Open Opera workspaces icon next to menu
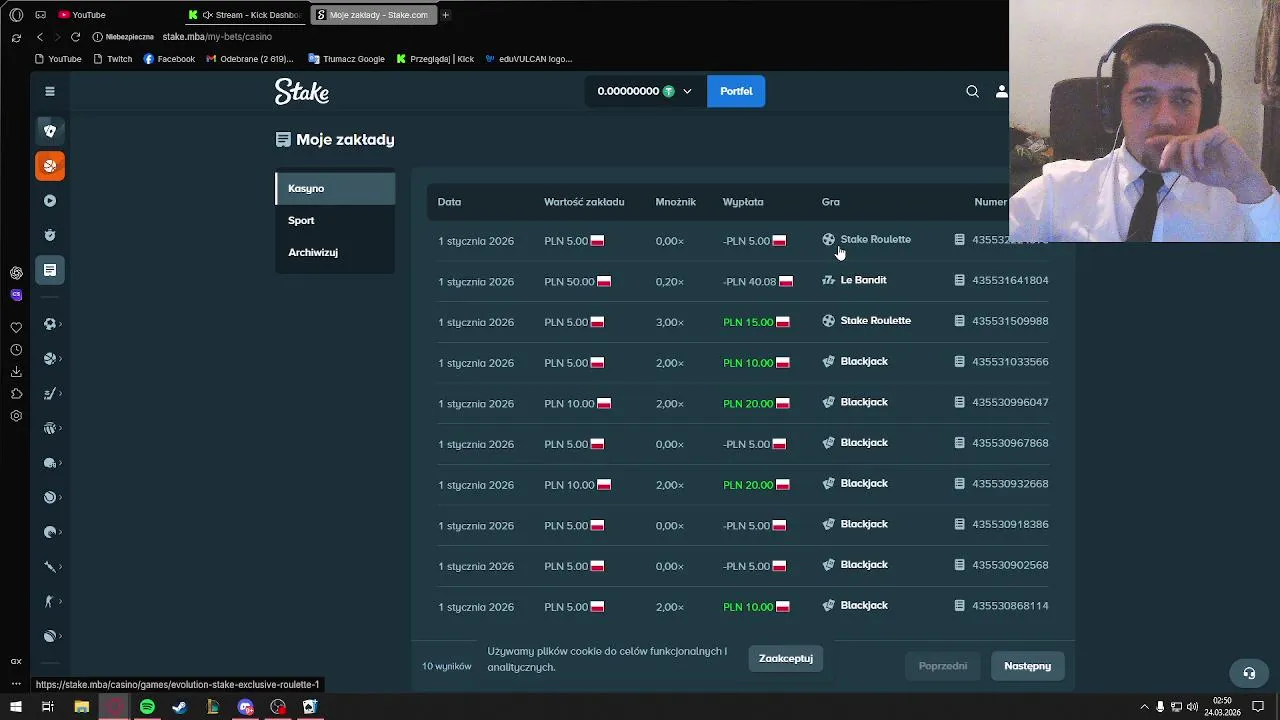The image size is (1280, 720). [40, 15]
